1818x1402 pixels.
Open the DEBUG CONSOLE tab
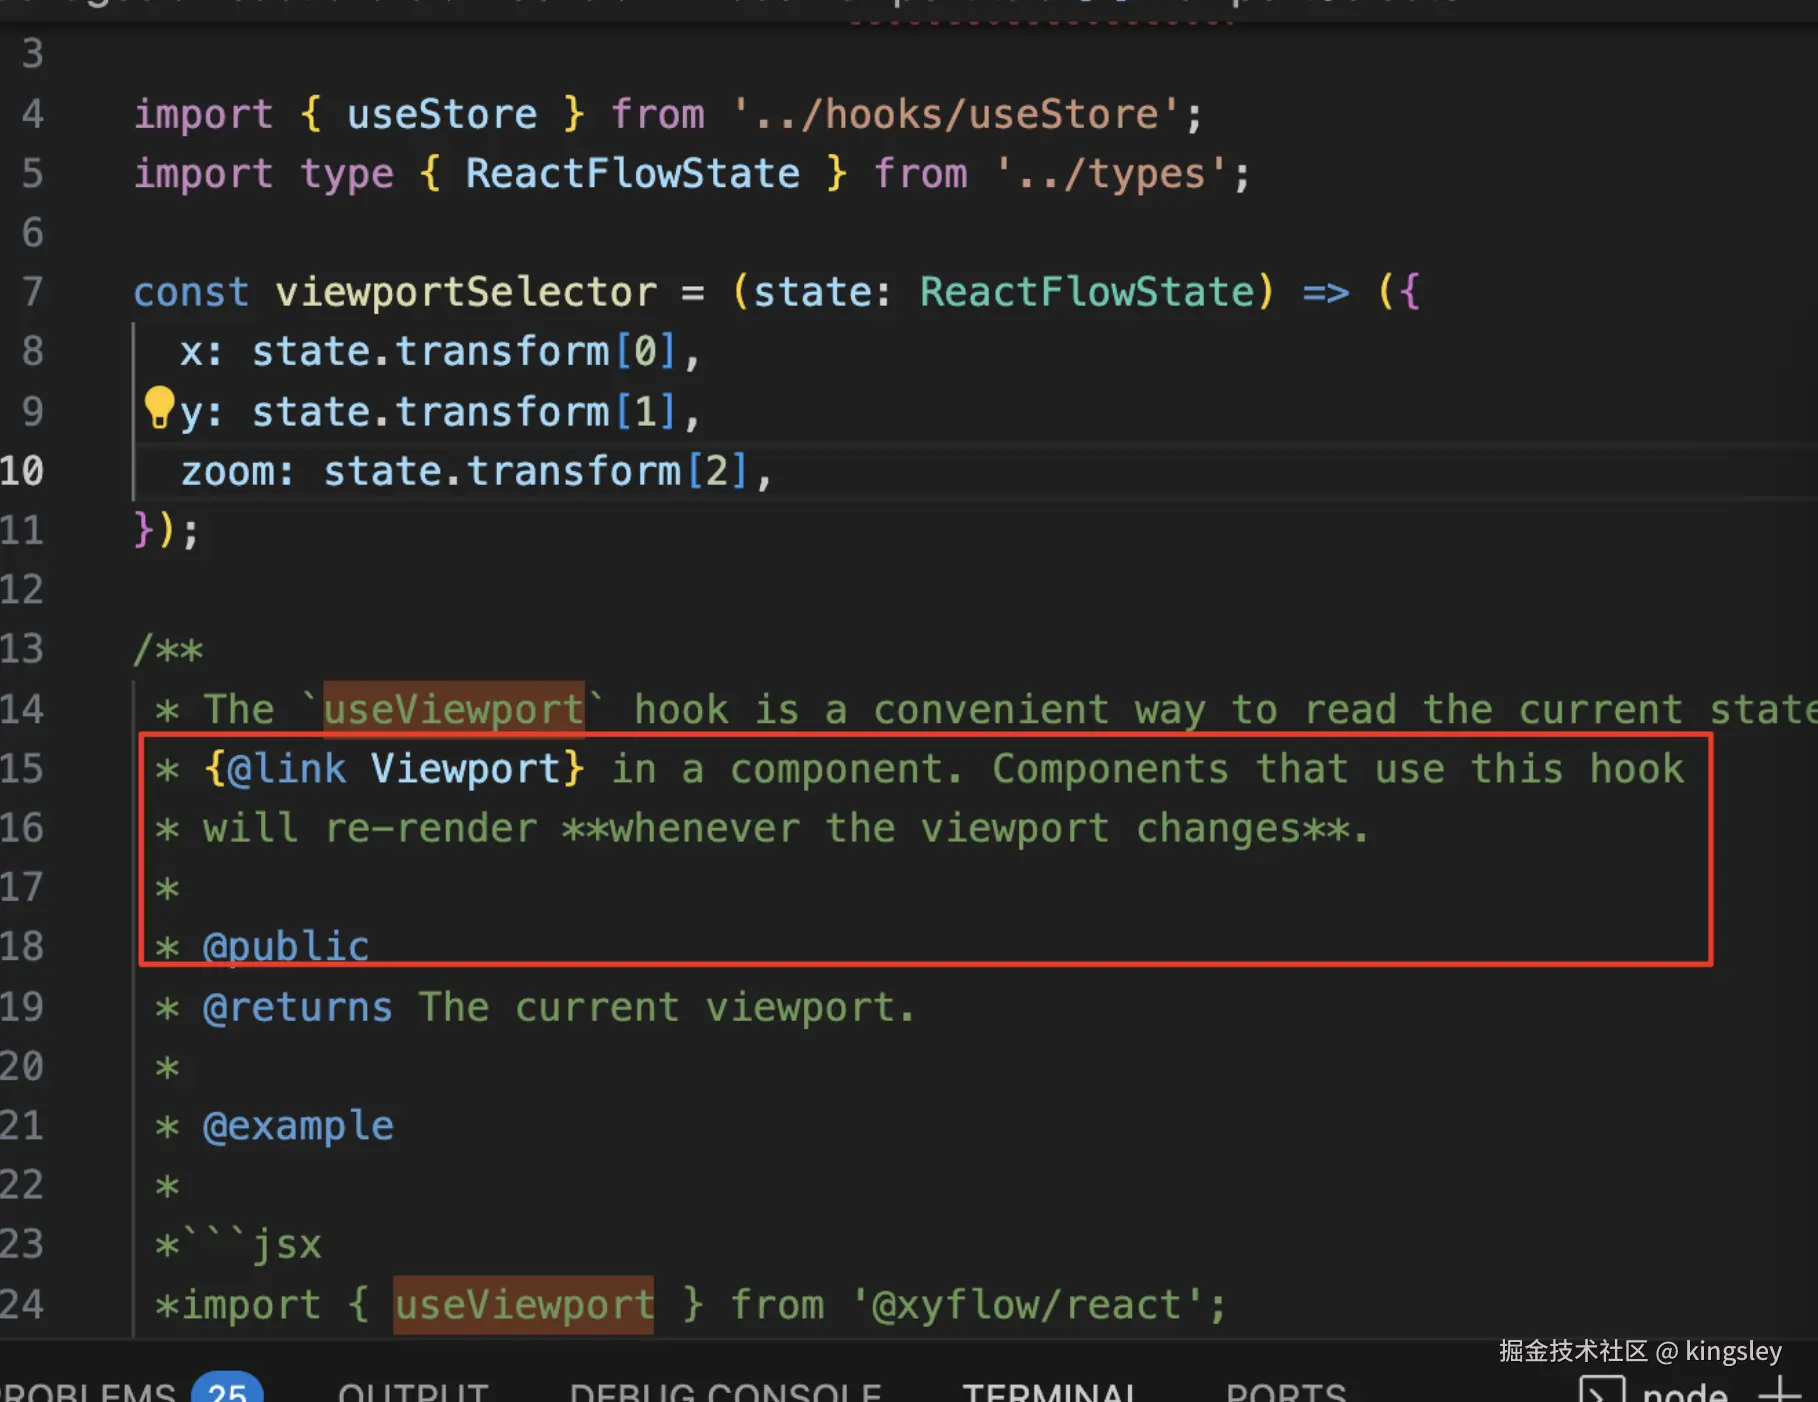[x=725, y=1392]
